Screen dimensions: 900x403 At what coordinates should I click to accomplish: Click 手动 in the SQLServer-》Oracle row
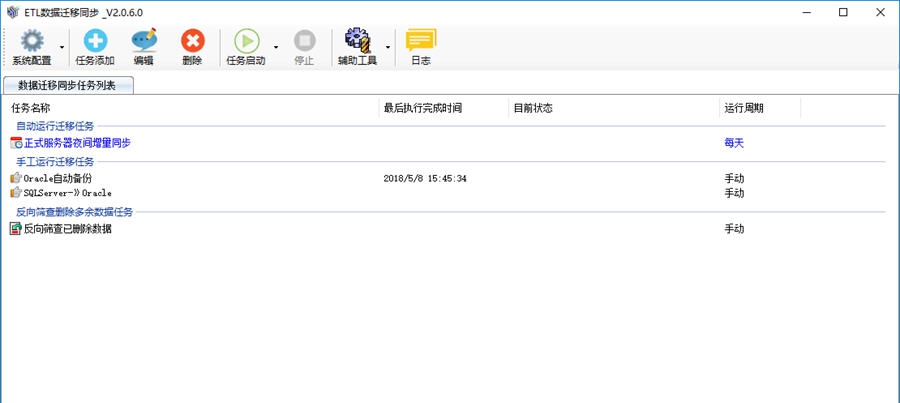coord(734,193)
